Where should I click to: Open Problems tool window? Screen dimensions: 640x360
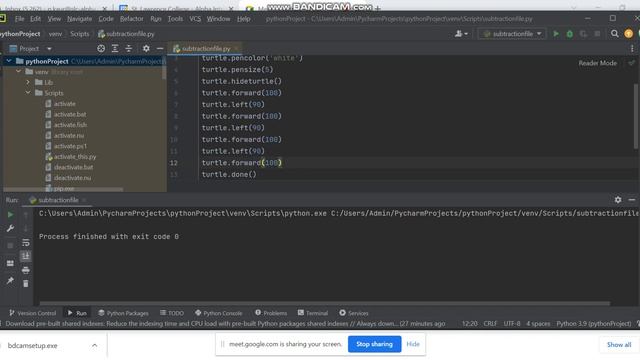(x=271, y=313)
